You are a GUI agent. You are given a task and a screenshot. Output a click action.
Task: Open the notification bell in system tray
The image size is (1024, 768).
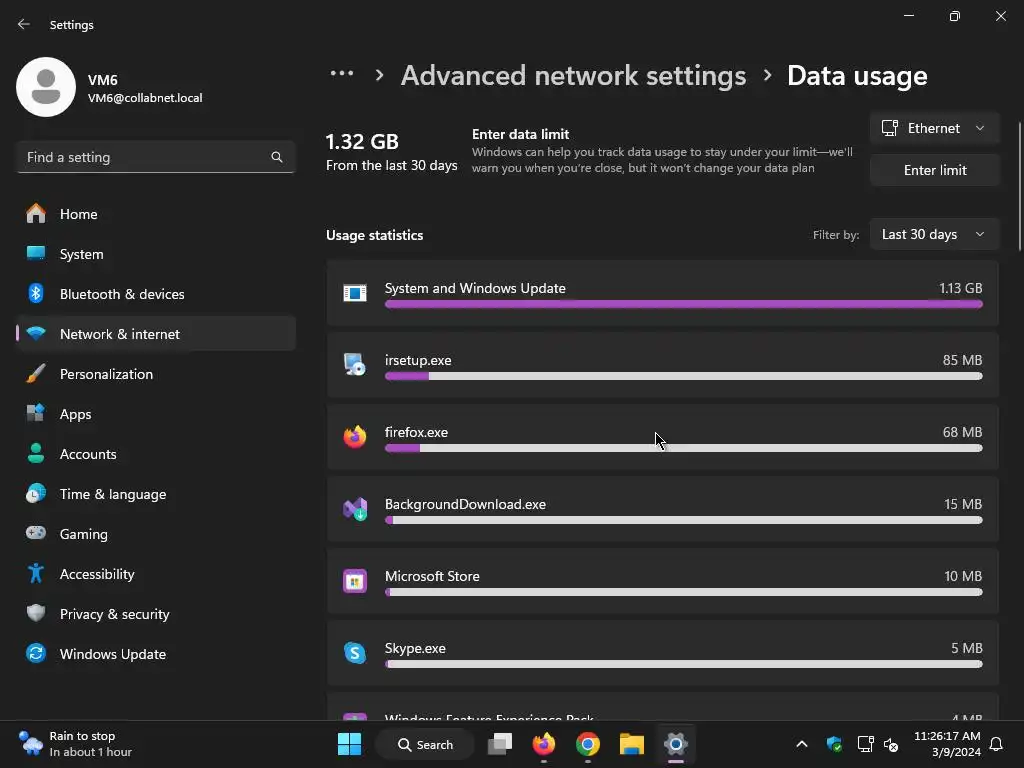[x=996, y=744]
